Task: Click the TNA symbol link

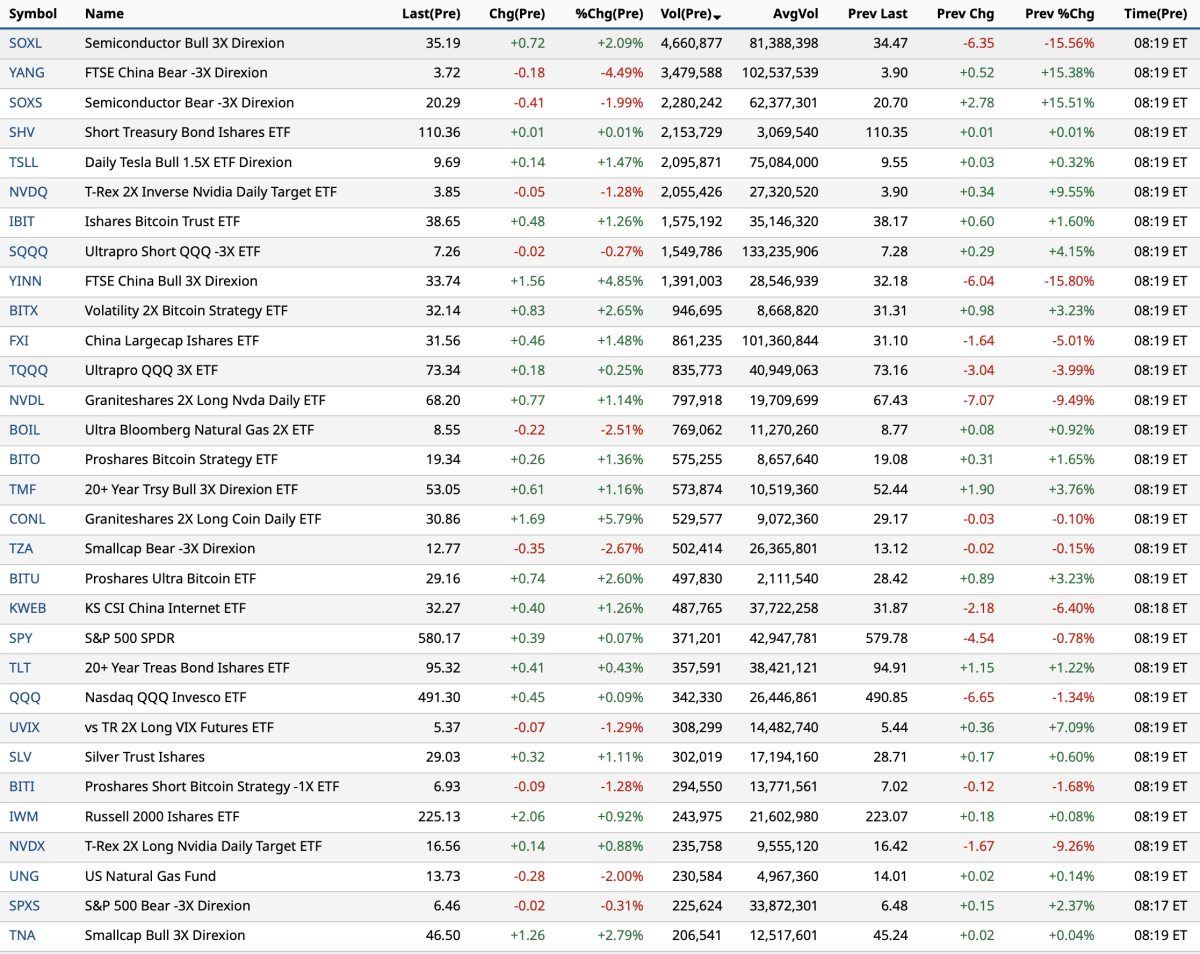Action: (x=22, y=936)
